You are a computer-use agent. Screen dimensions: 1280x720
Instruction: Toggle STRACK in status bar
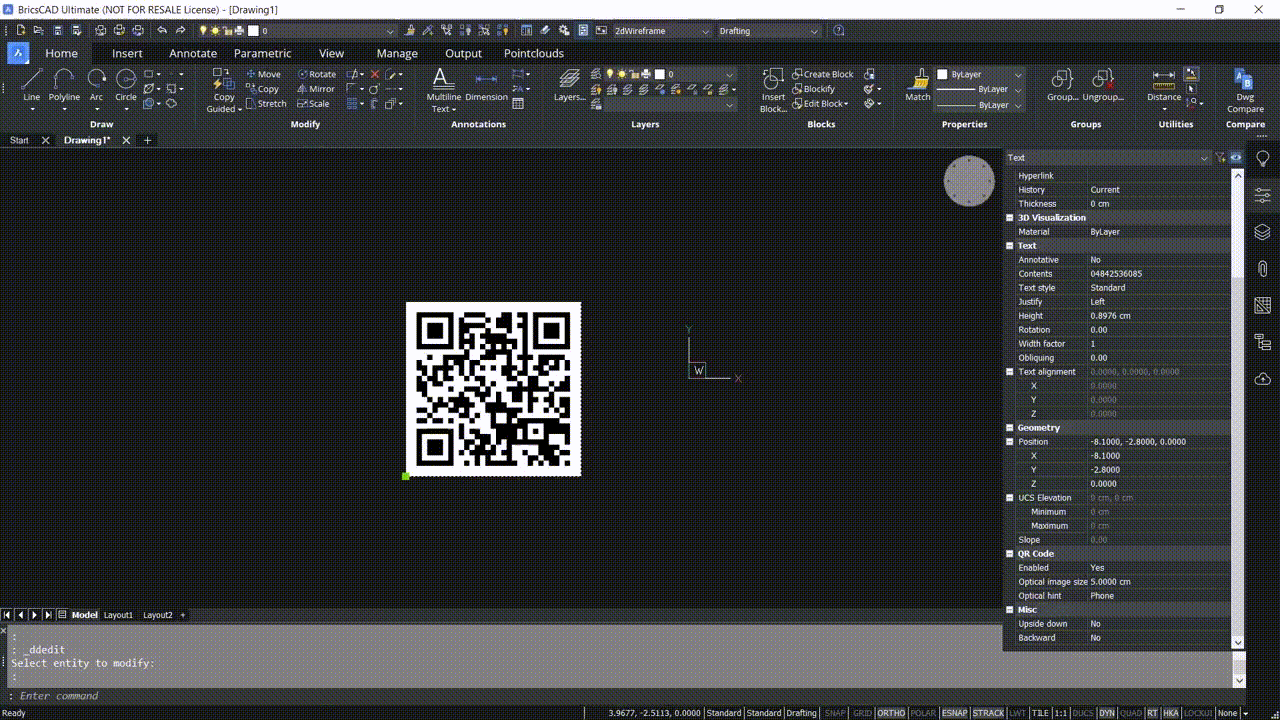[x=989, y=713]
